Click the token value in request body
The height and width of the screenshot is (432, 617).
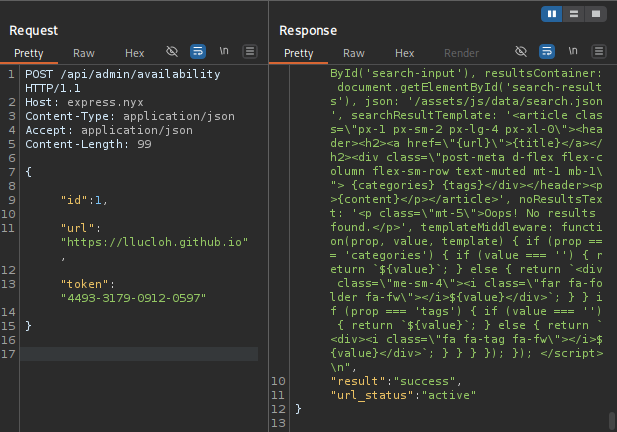click(x=133, y=298)
